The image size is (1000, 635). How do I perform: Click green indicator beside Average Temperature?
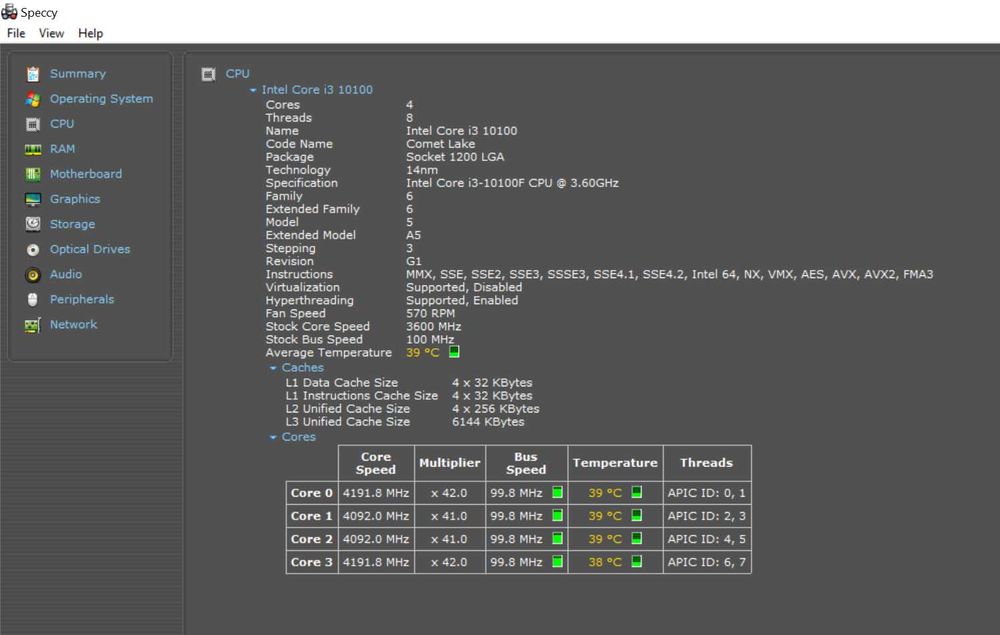(x=454, y=352)
